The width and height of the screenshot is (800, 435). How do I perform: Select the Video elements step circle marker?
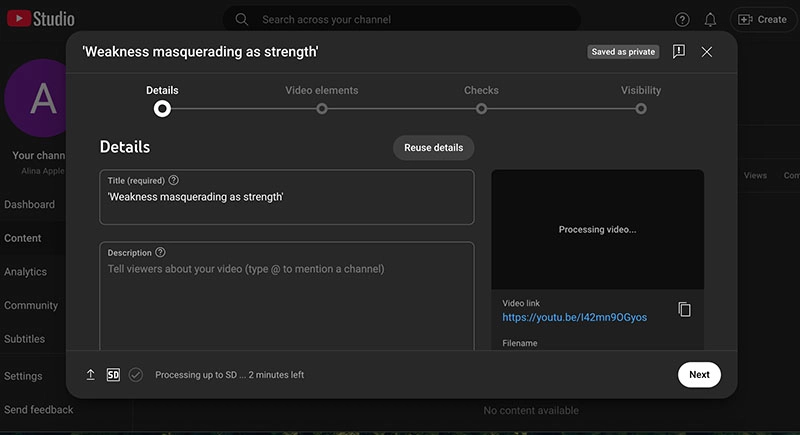pos(321,109)
